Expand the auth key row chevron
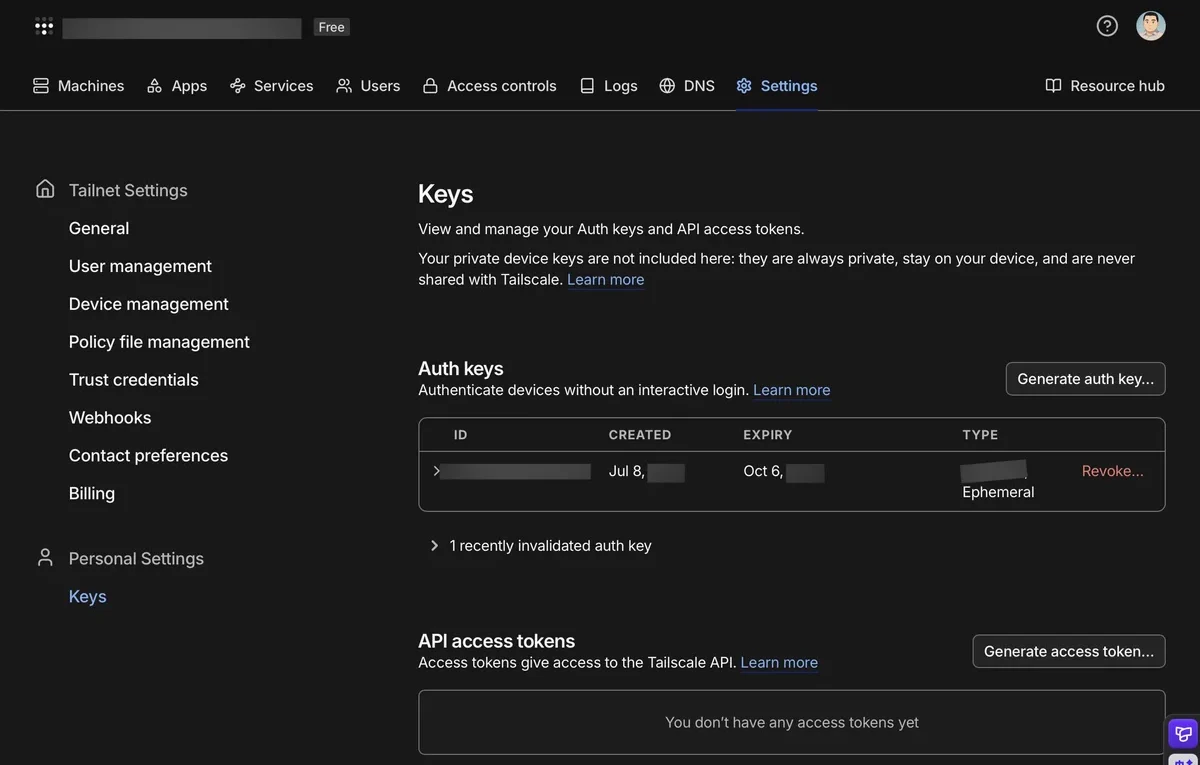This screenshot has height=765, width=1200. click(436, 471)
